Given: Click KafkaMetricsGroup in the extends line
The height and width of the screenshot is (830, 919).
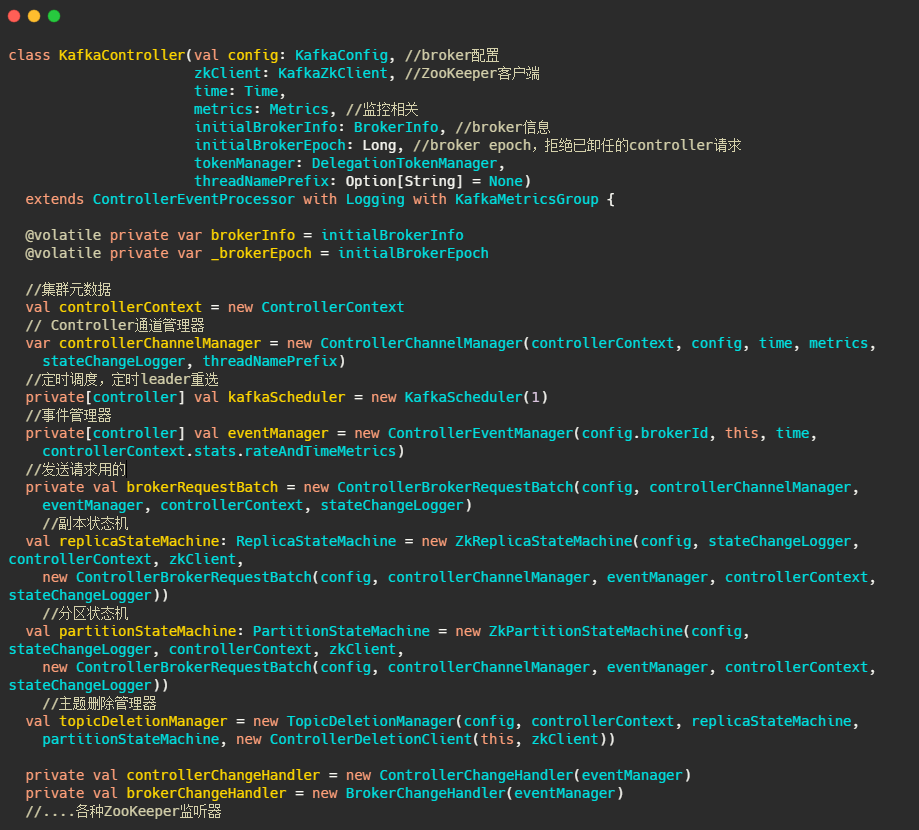Looking at the screenshot, I should (527, 199).
